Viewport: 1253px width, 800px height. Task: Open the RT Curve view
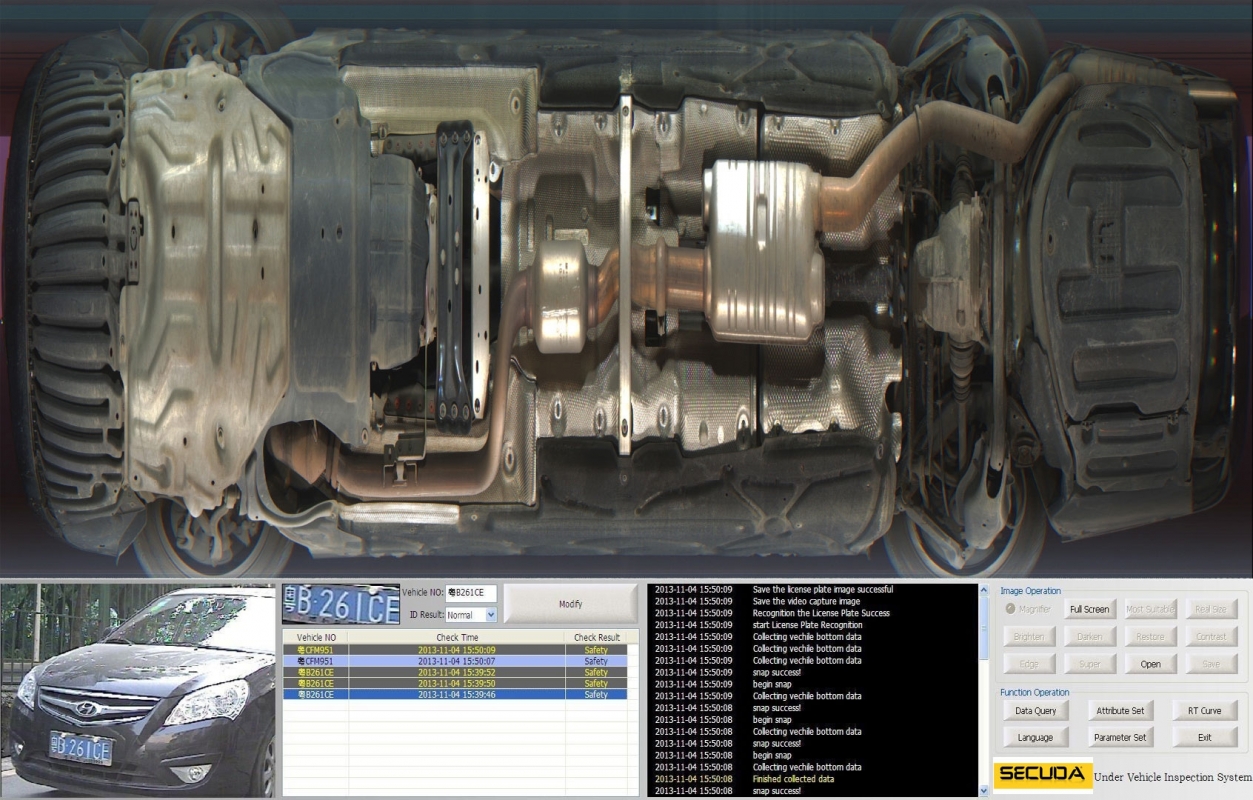coord(1204,711)
